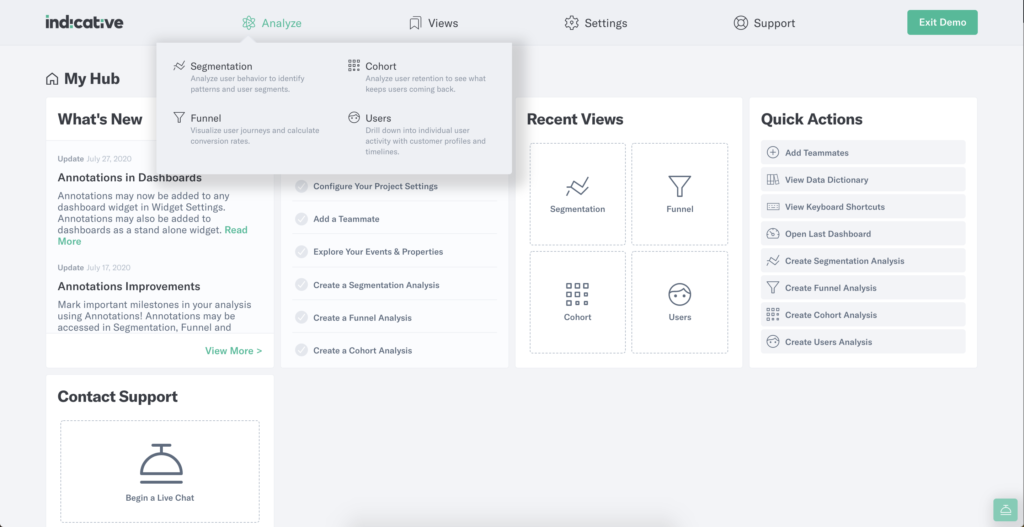Click the Cohort grid icon in dropdown
This screenshot has height=527, width=1024.
click(354, 65)
